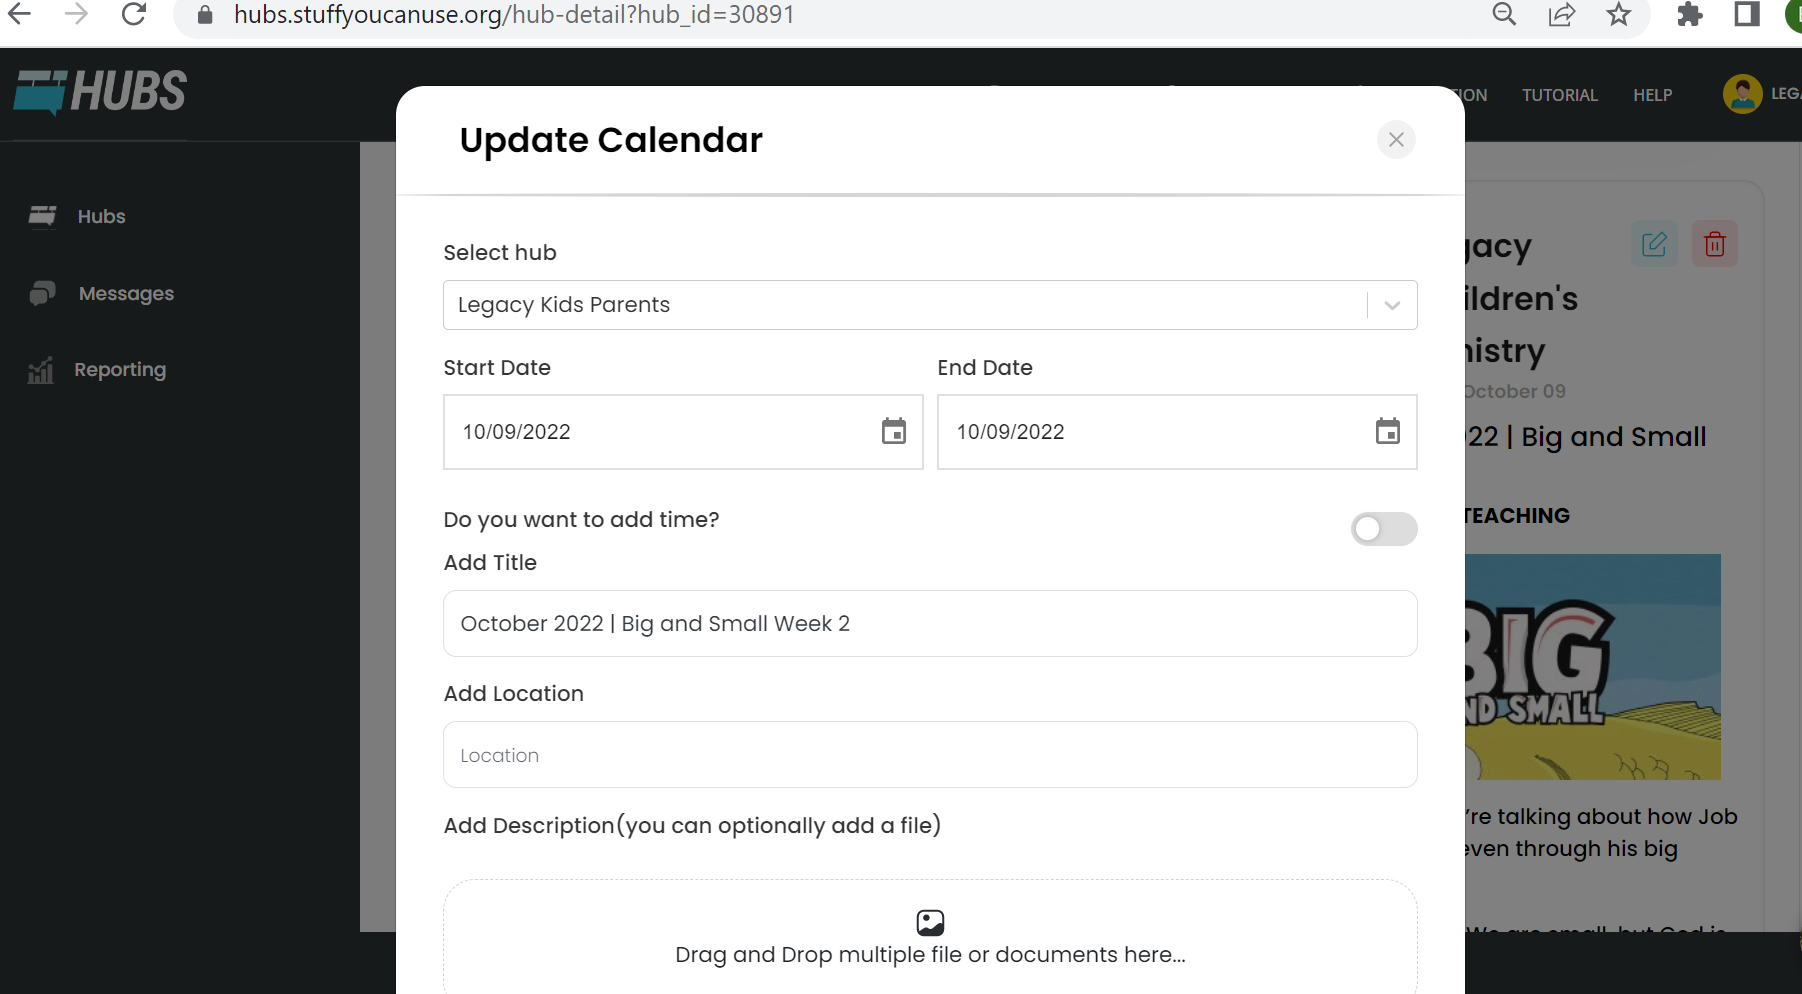Click the Add Title text field
1802x994 pixels.
[930, 624]
